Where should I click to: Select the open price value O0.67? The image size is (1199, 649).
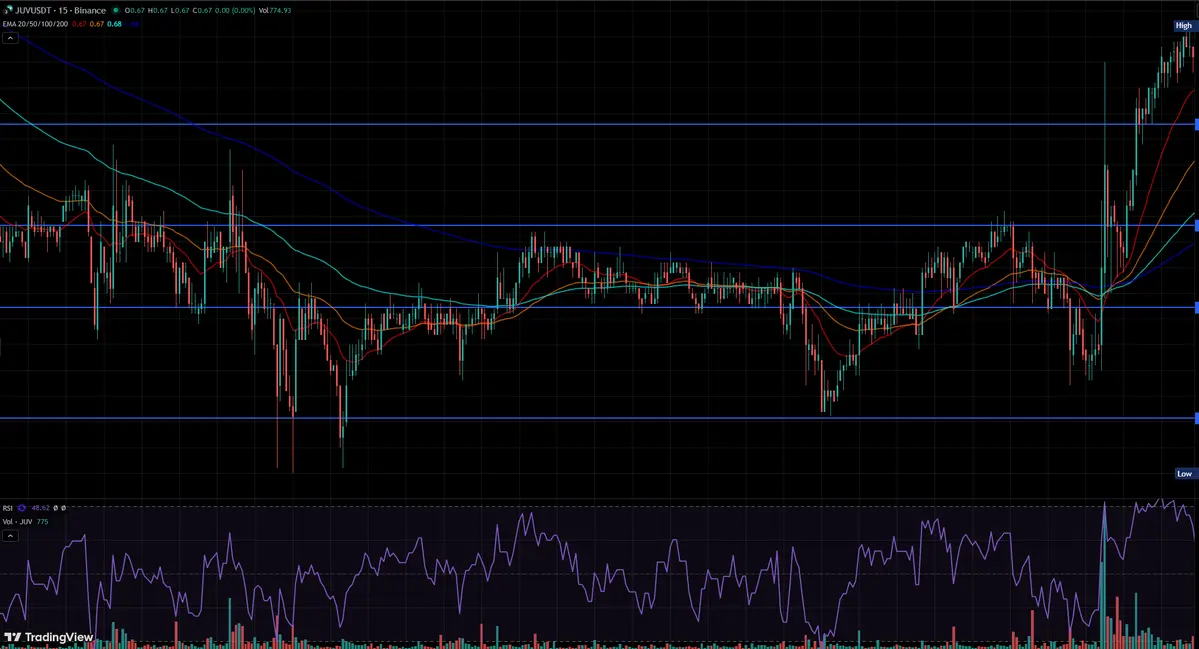coord(135,11)
